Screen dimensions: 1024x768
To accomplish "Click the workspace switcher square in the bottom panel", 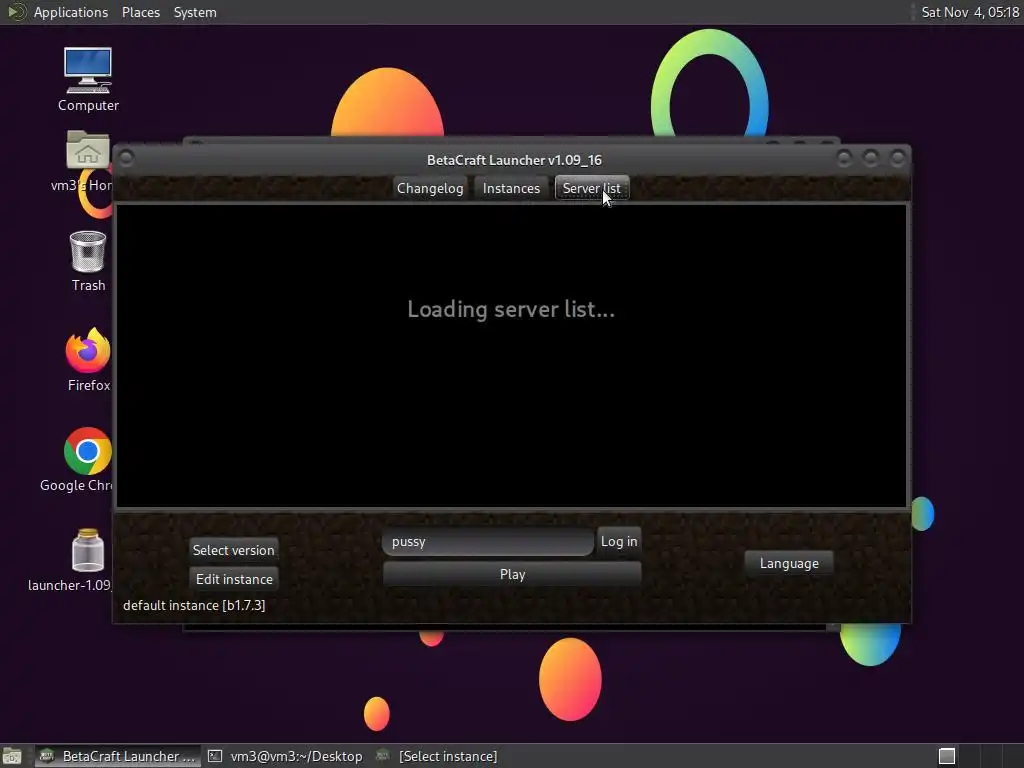I will click(947, 756).
